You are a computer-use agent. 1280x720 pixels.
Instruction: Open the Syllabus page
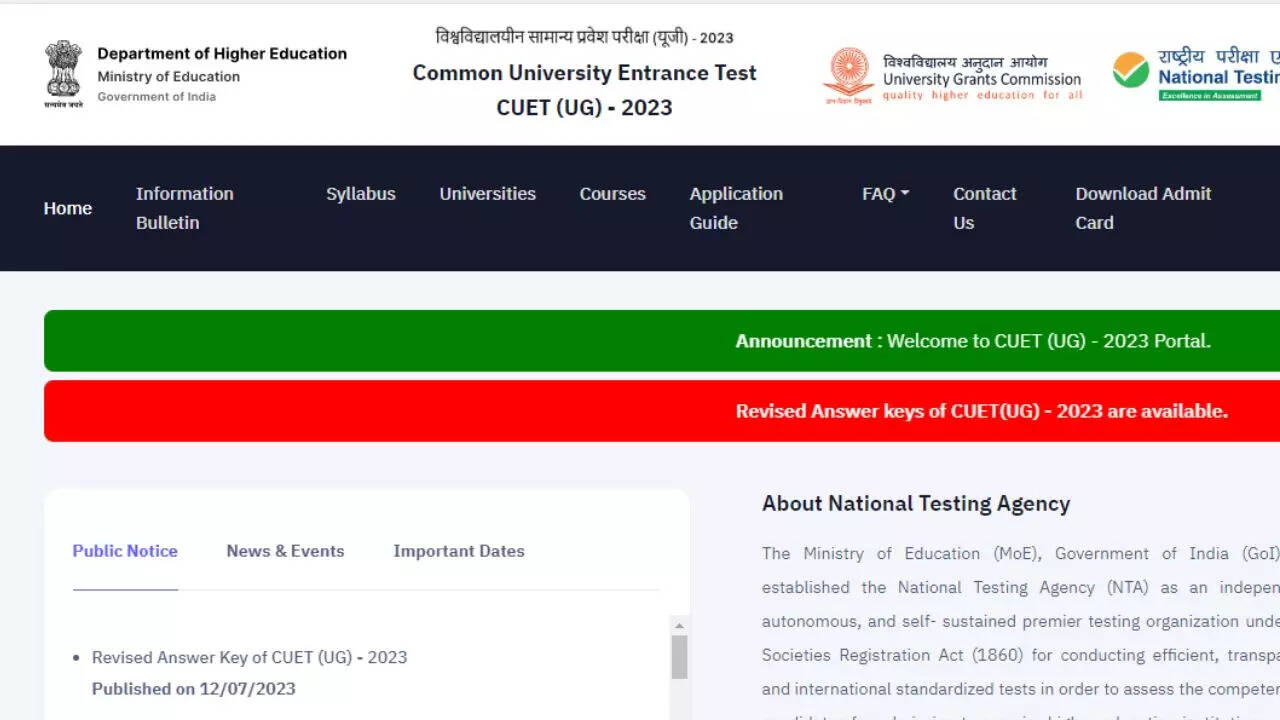(360, 194)
